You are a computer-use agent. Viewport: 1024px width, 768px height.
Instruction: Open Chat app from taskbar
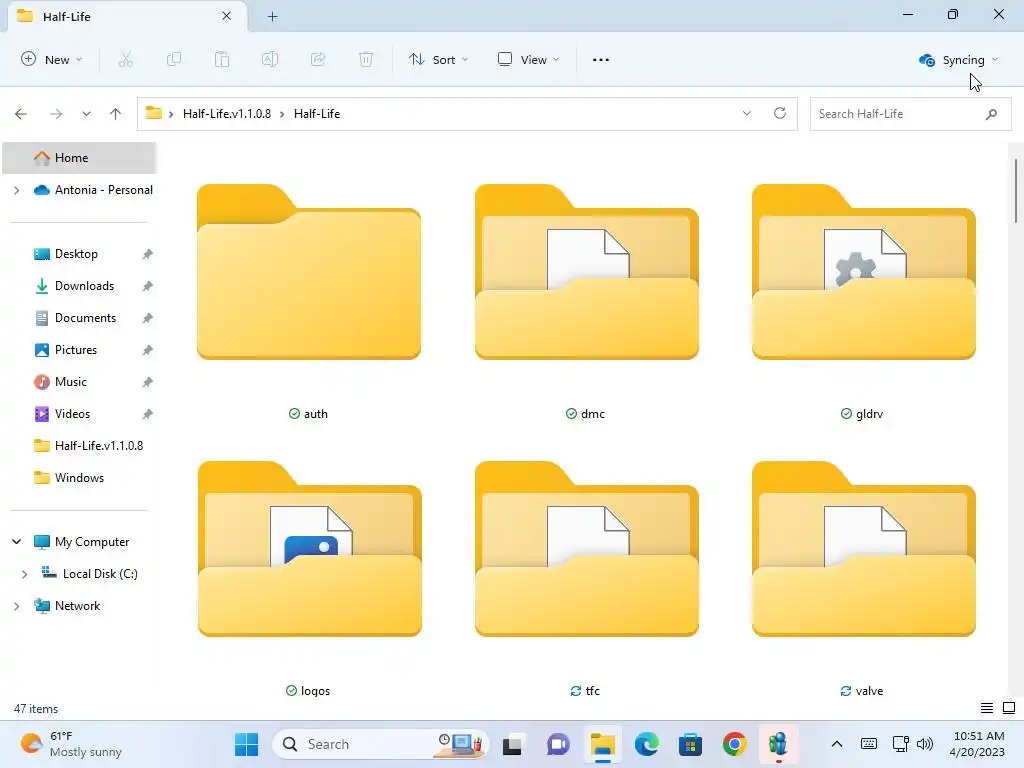(x=558, y=744)
